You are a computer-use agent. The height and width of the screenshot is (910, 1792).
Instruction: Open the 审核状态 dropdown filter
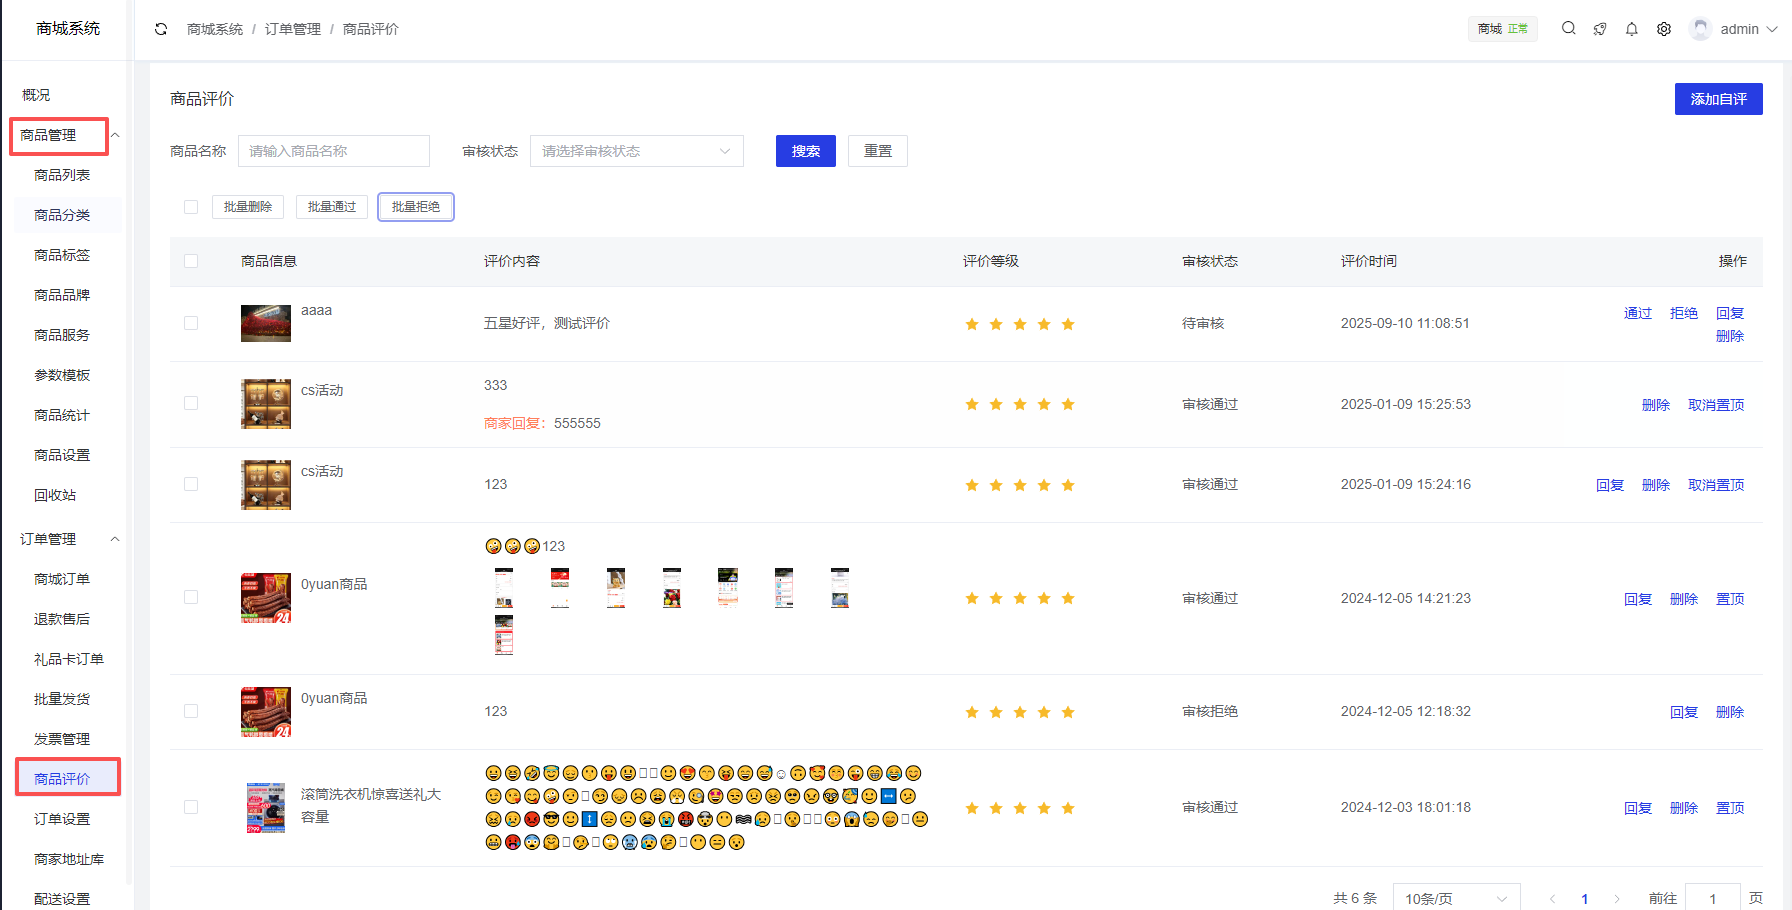(x=636, y=151)
